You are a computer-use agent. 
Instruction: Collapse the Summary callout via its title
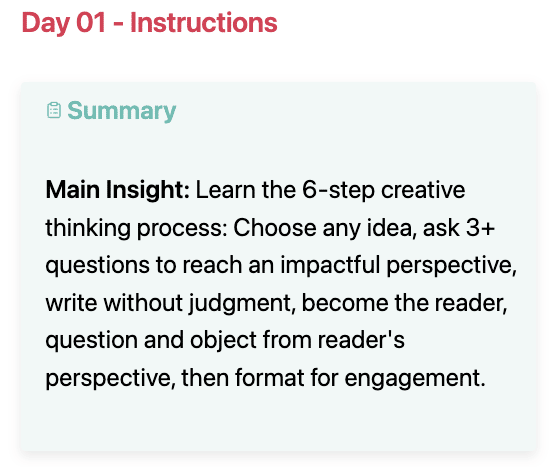(x=121, y=111)
